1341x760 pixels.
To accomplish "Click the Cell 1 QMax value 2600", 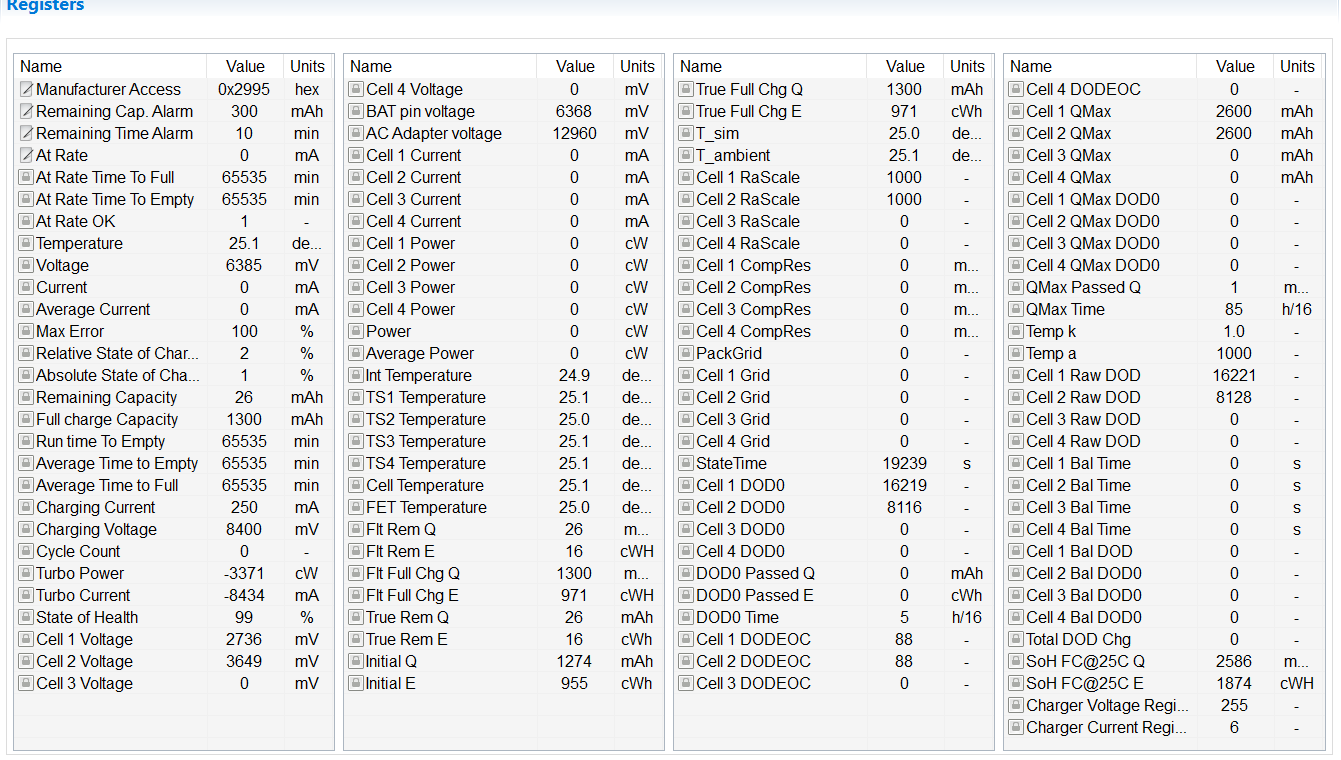I will [1234, 112].
